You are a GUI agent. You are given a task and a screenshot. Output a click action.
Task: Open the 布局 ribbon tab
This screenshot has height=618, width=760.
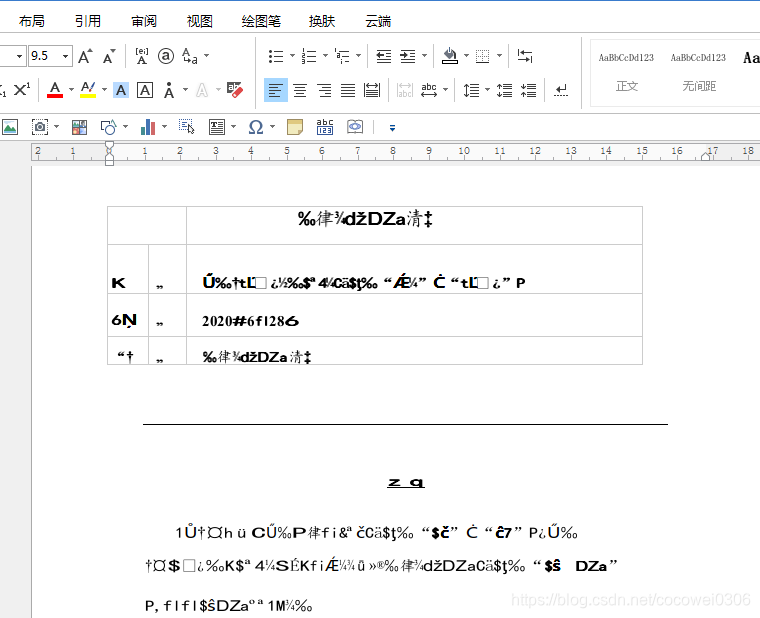point(32,21)
